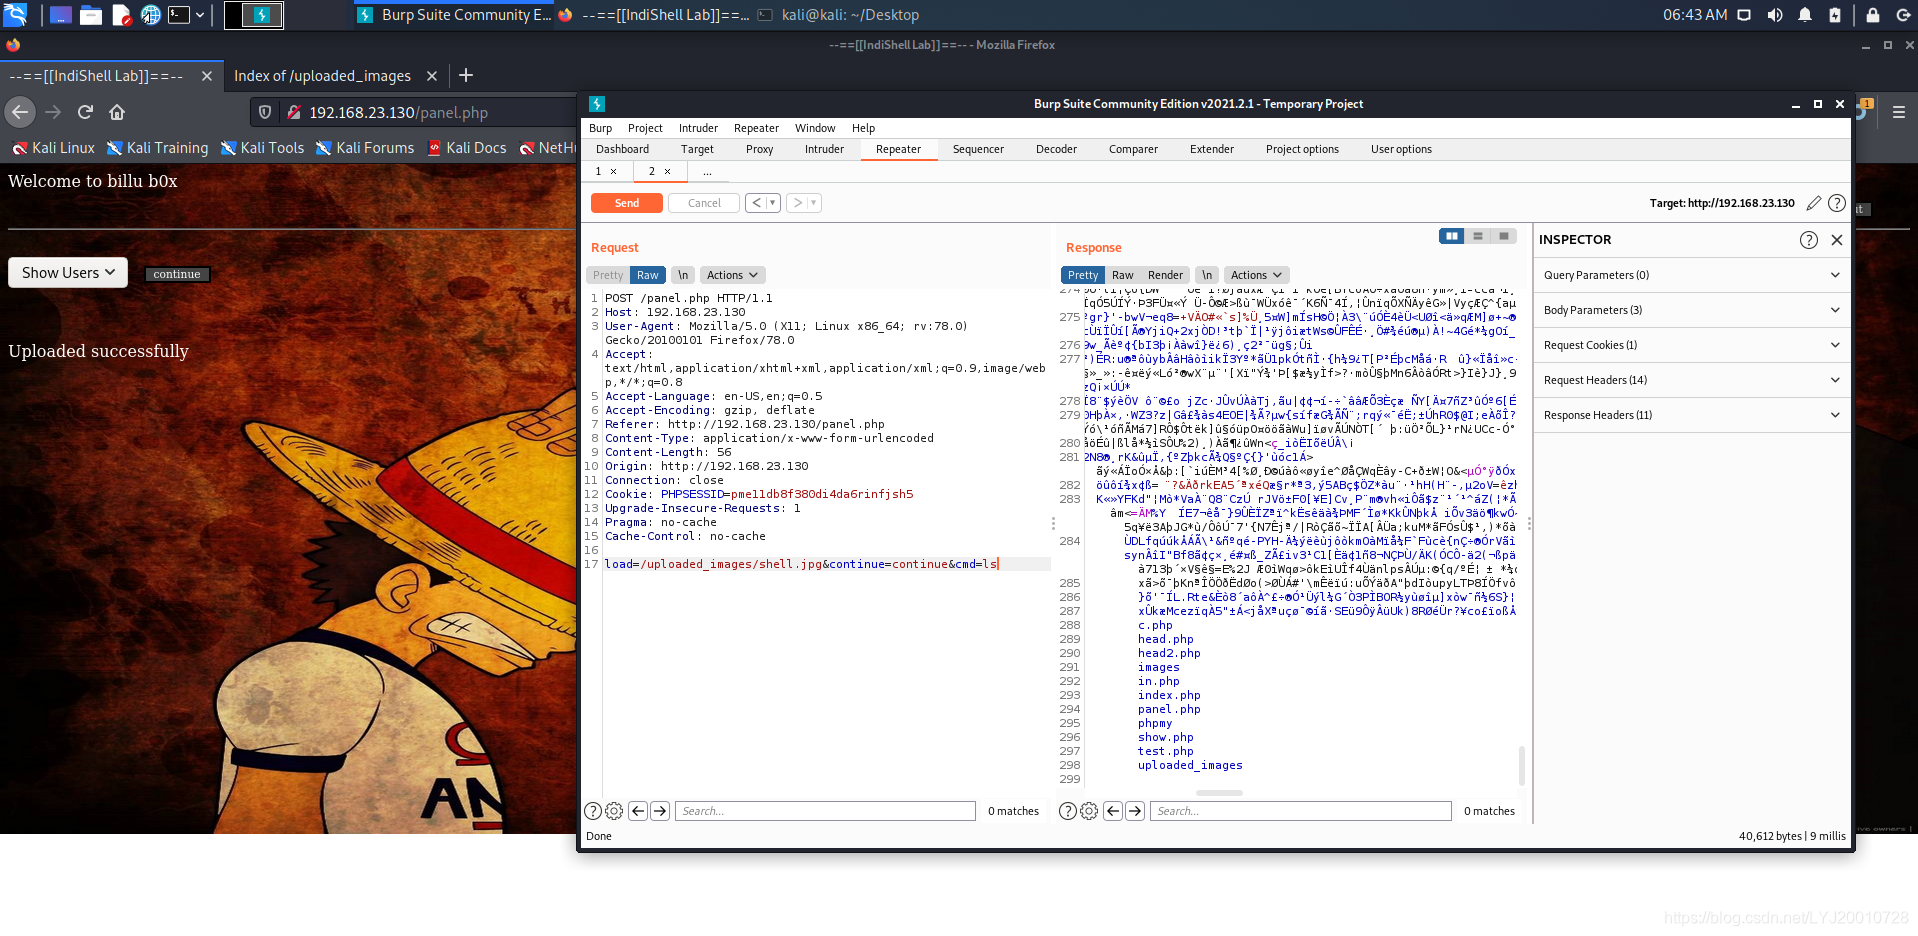Open new Repeater tab with ellipsis
The width and height of the screenshot is (1918, 936).
pyautogui.click(x=707, y=172)
